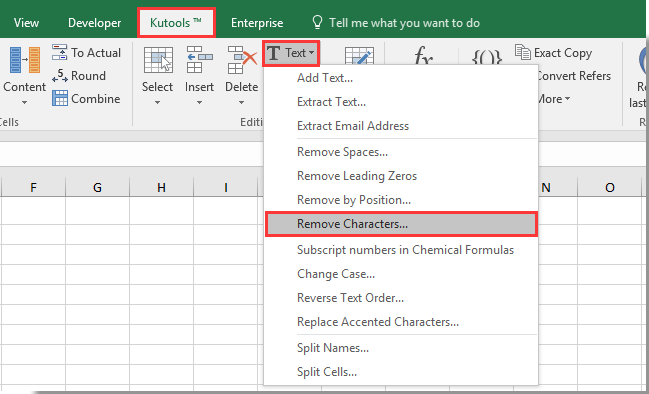
Task: Open the Text dropdown menu
Action: pyautogui.click(x=291, y=53)
